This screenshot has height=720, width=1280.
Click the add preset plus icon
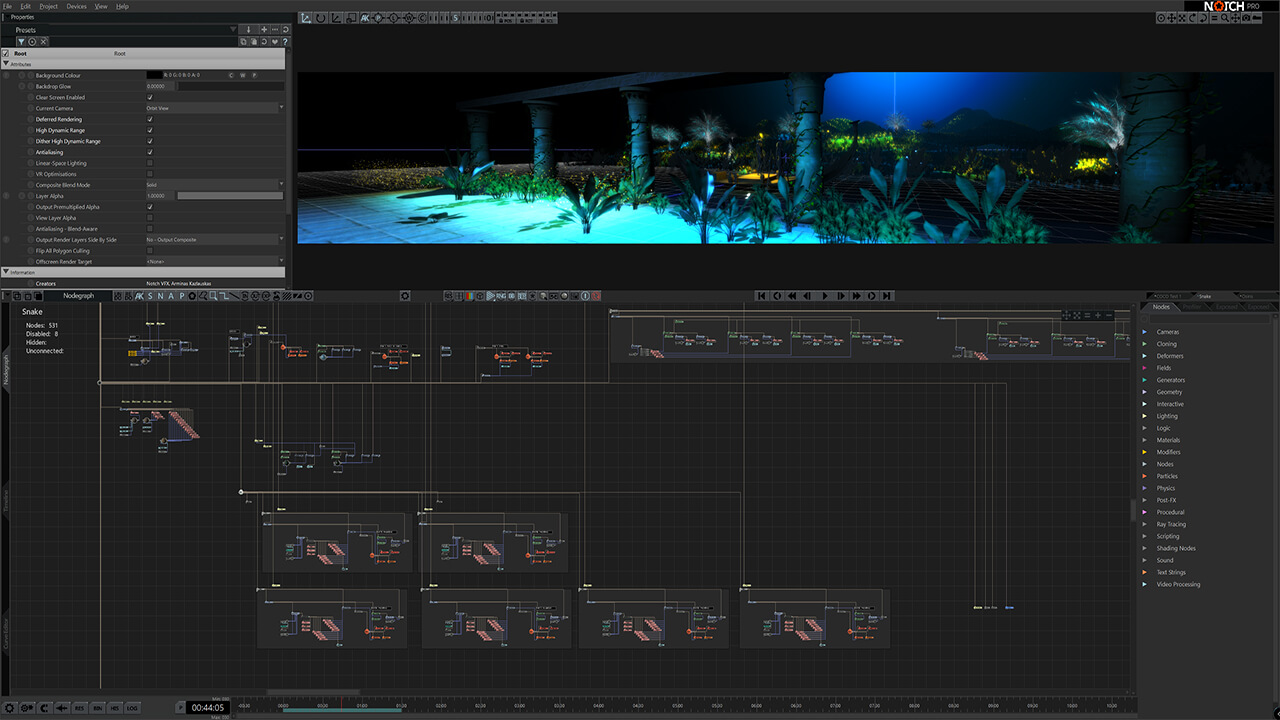264,29
